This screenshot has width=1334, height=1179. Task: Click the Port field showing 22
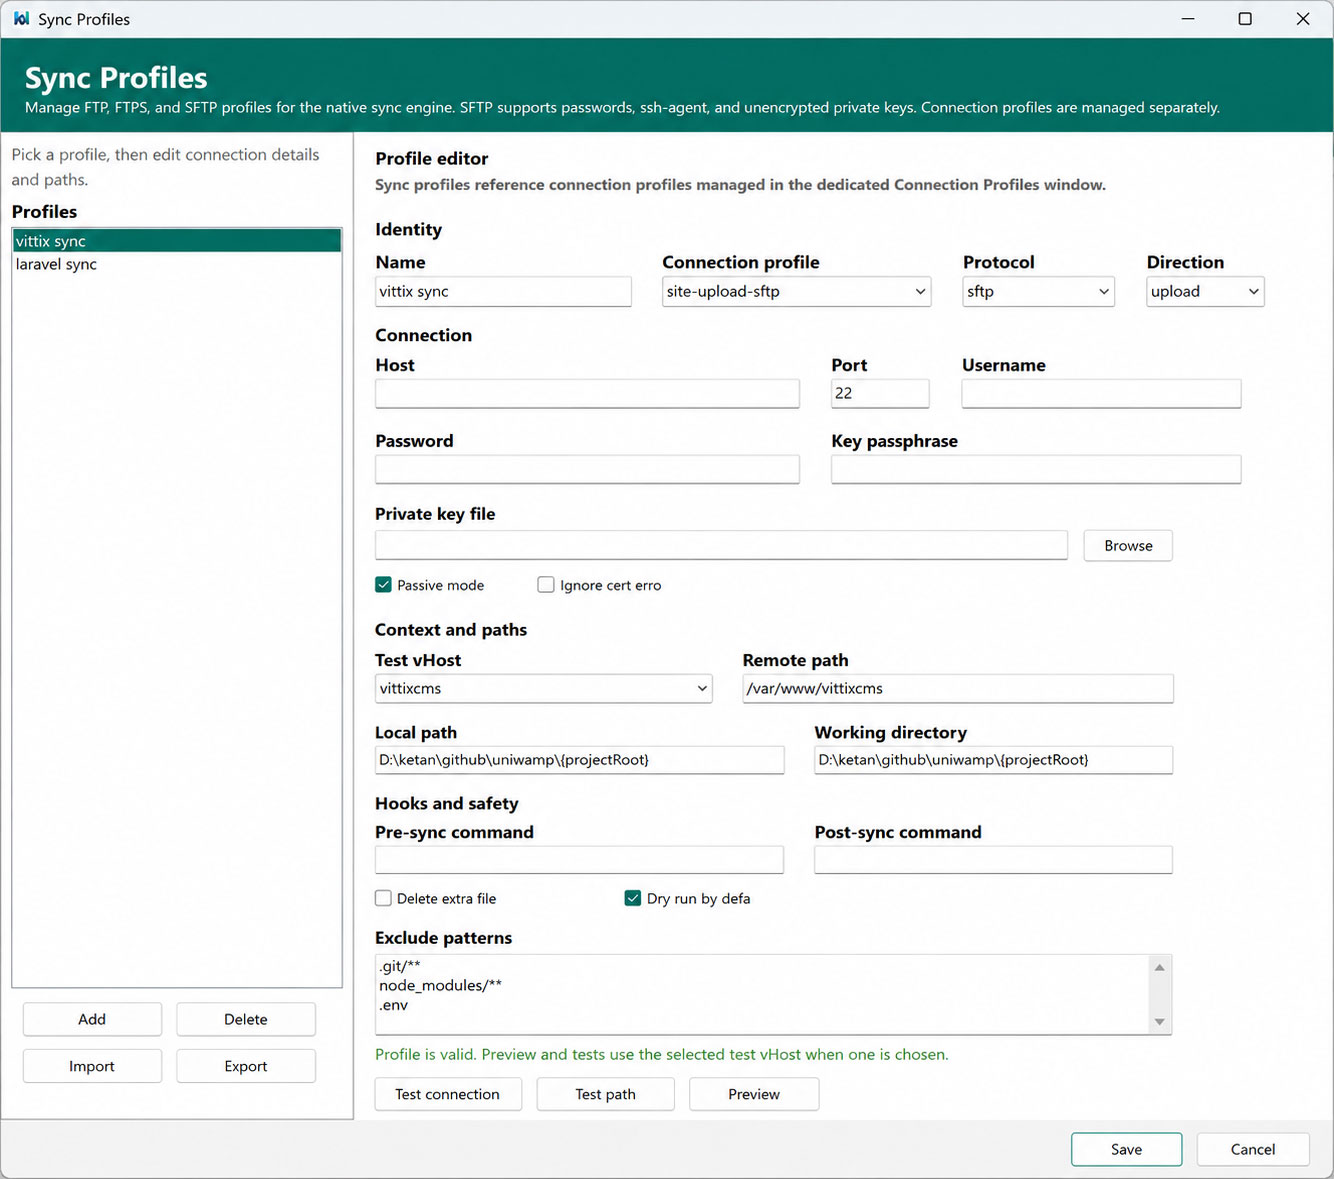pyautogui.click(x=880, y=394)
